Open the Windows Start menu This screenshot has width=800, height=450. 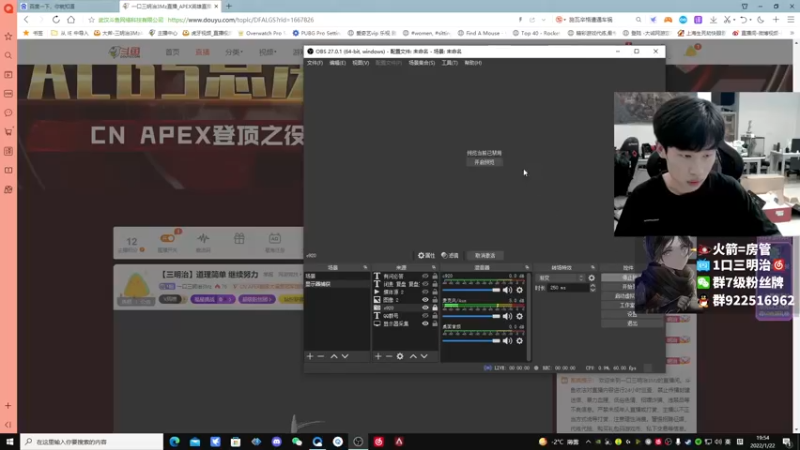[x=10, y=442]
